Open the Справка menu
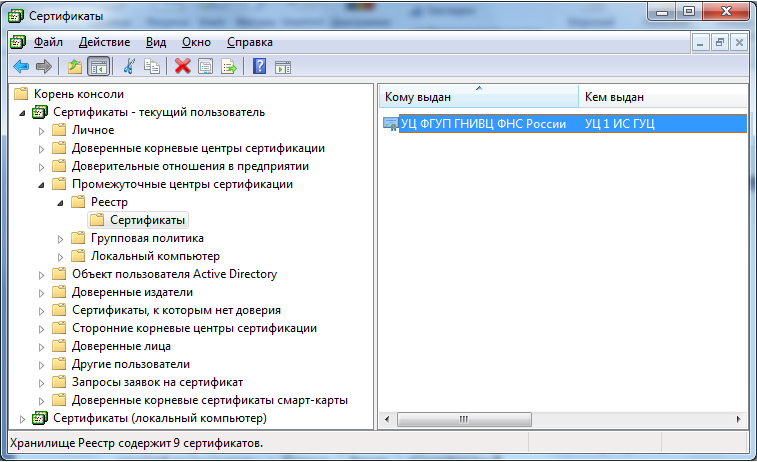The width and height of the screenshot is (757, 462). point(249,42)
